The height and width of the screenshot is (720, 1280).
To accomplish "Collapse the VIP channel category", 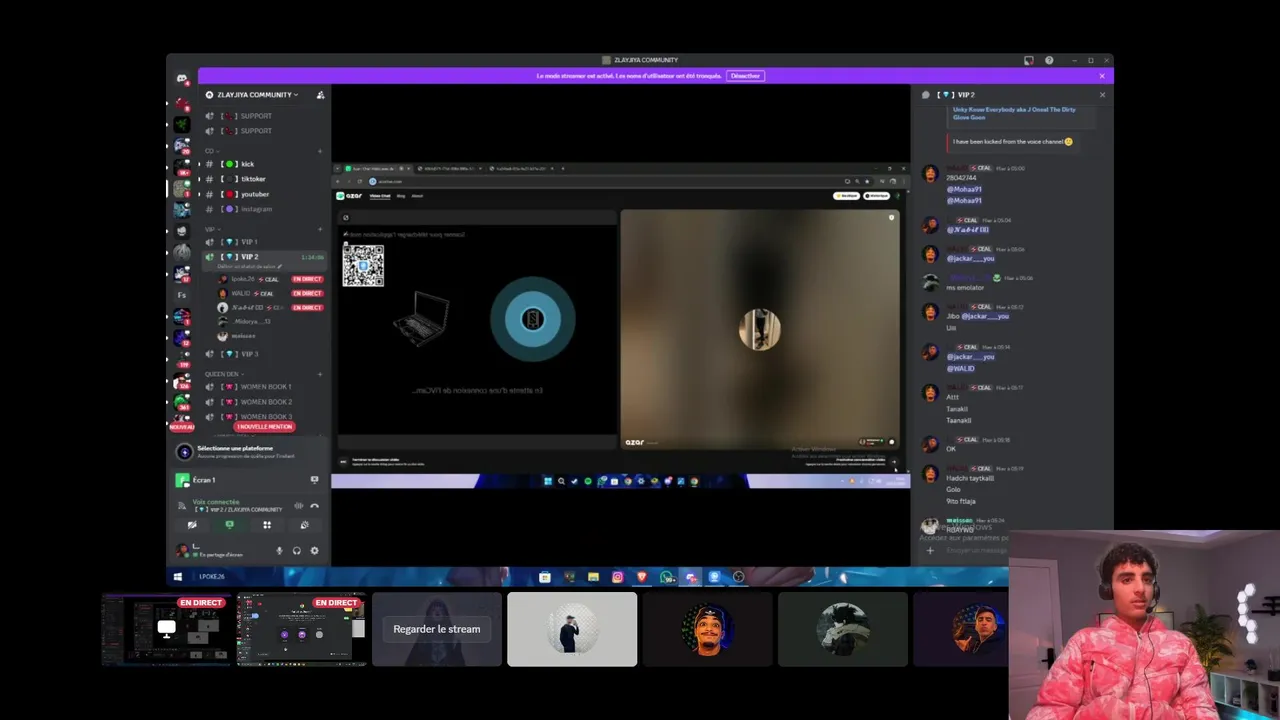I will coord(211,229).
